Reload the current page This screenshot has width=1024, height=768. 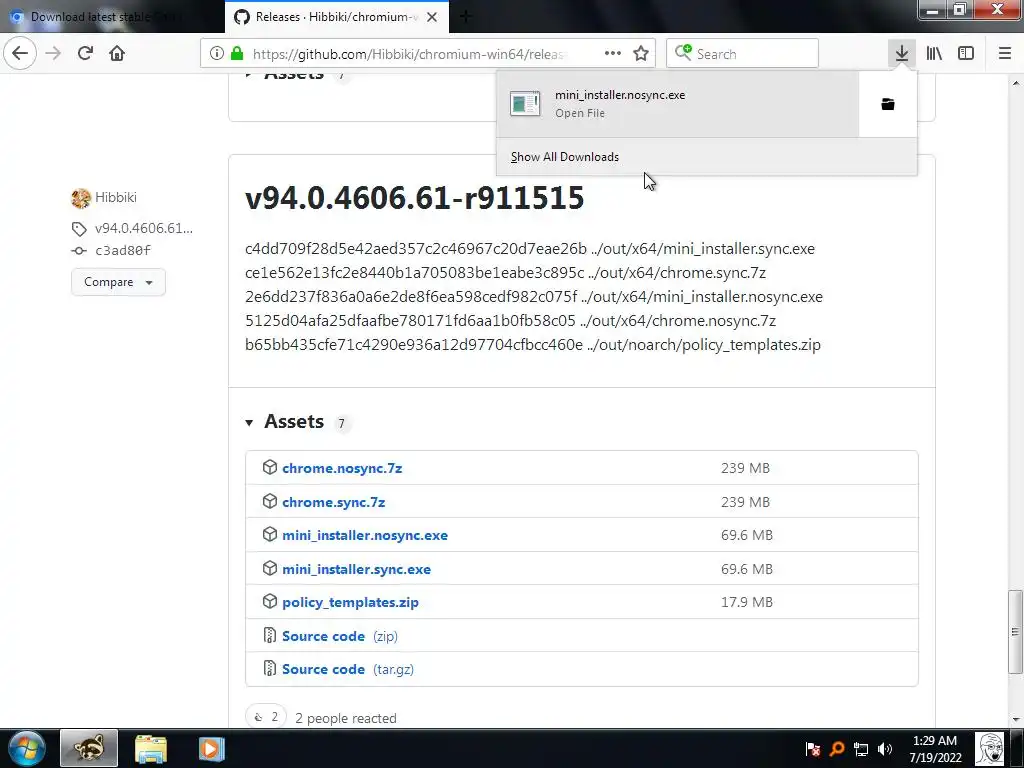pyautogui.click(x=85, y=53)
